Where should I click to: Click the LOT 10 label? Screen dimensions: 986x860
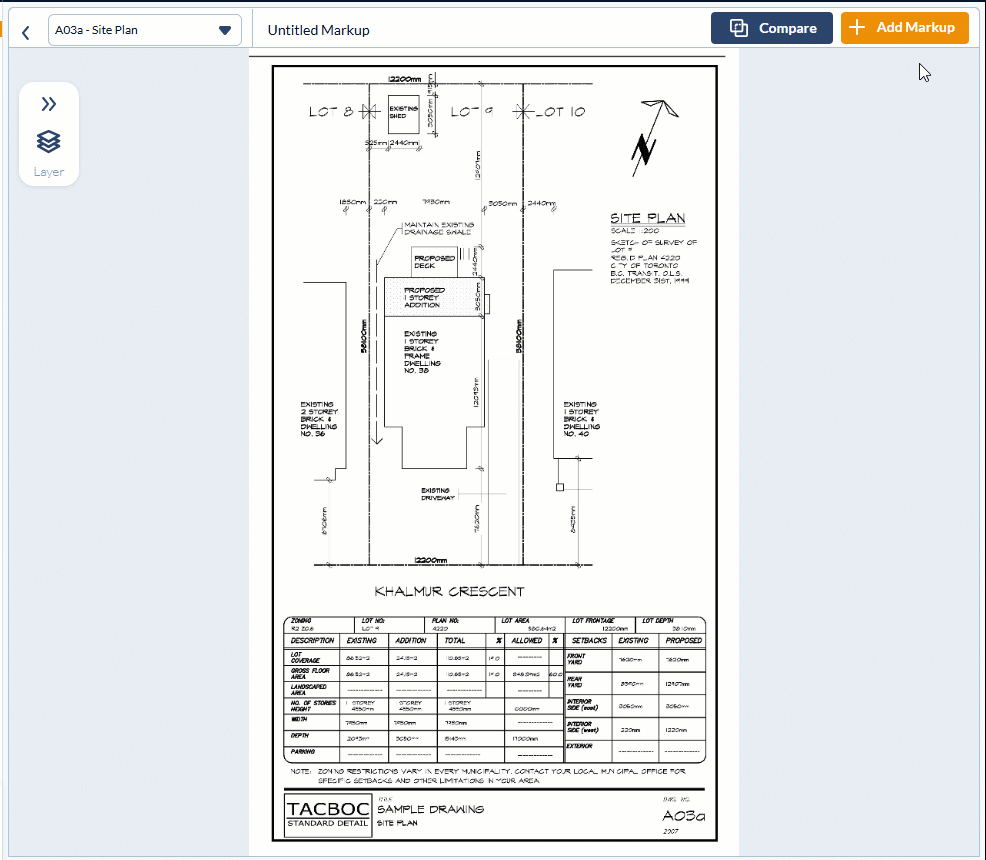[560, 112]
